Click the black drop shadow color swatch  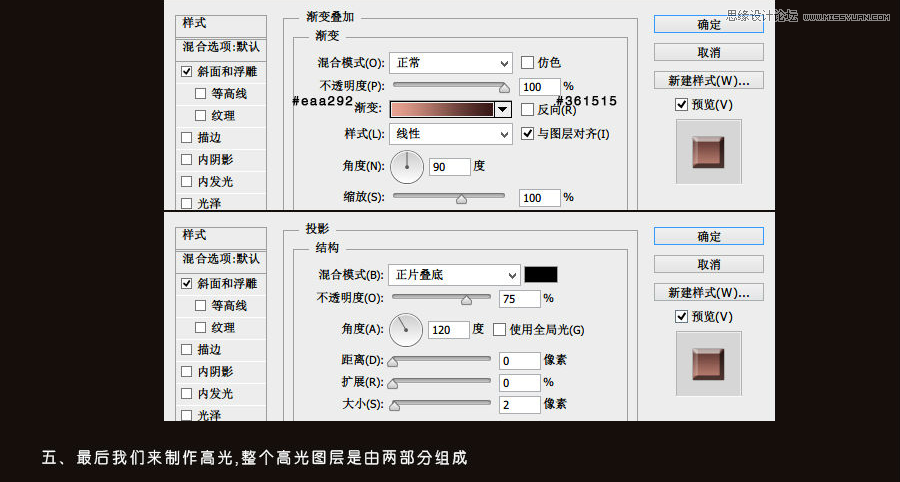541,274
